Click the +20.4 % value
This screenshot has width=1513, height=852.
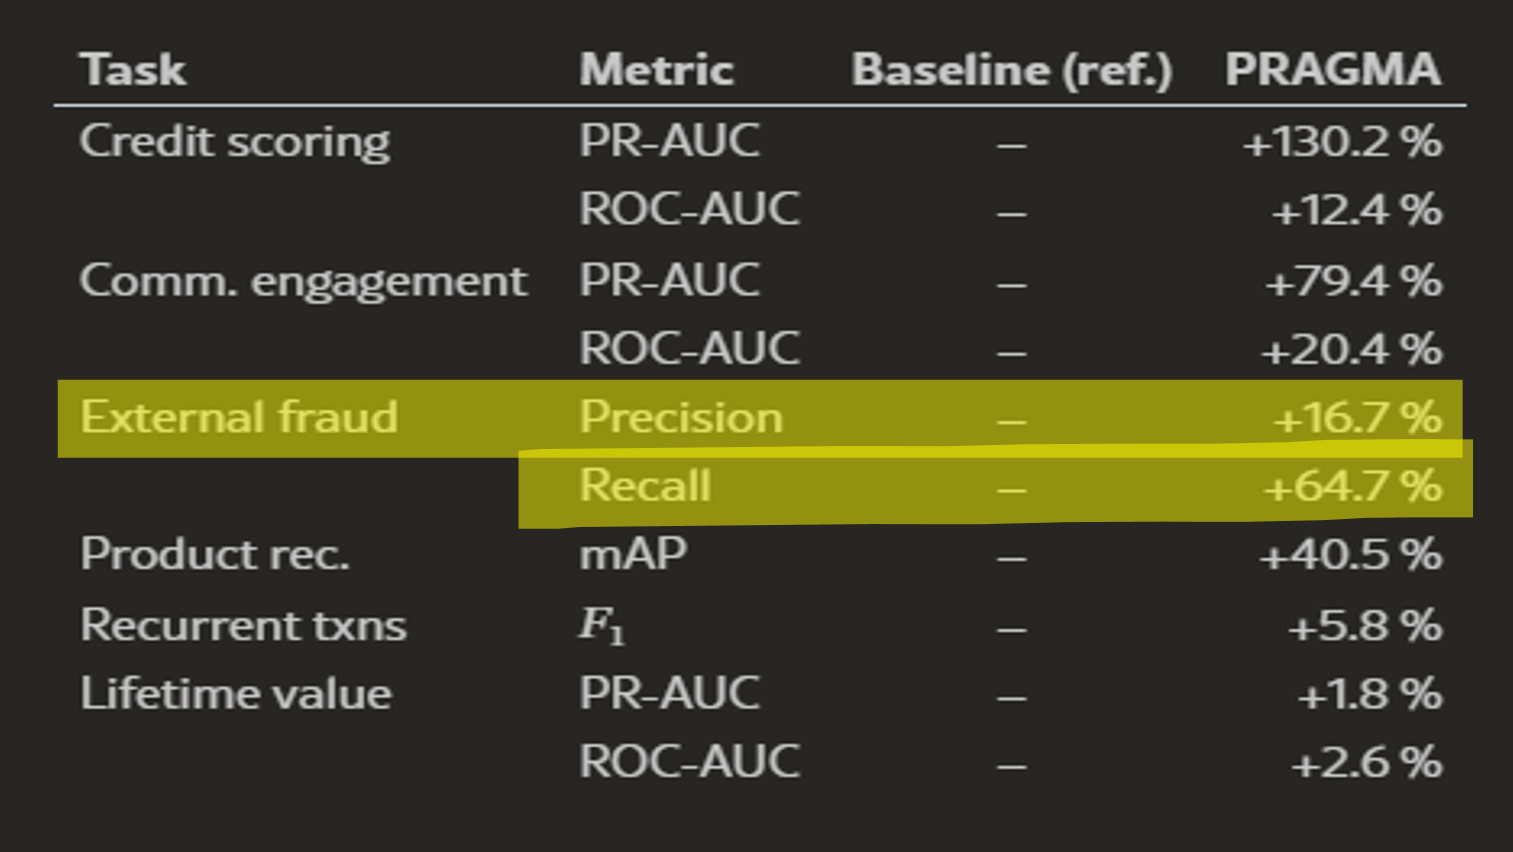[1351, 350]
